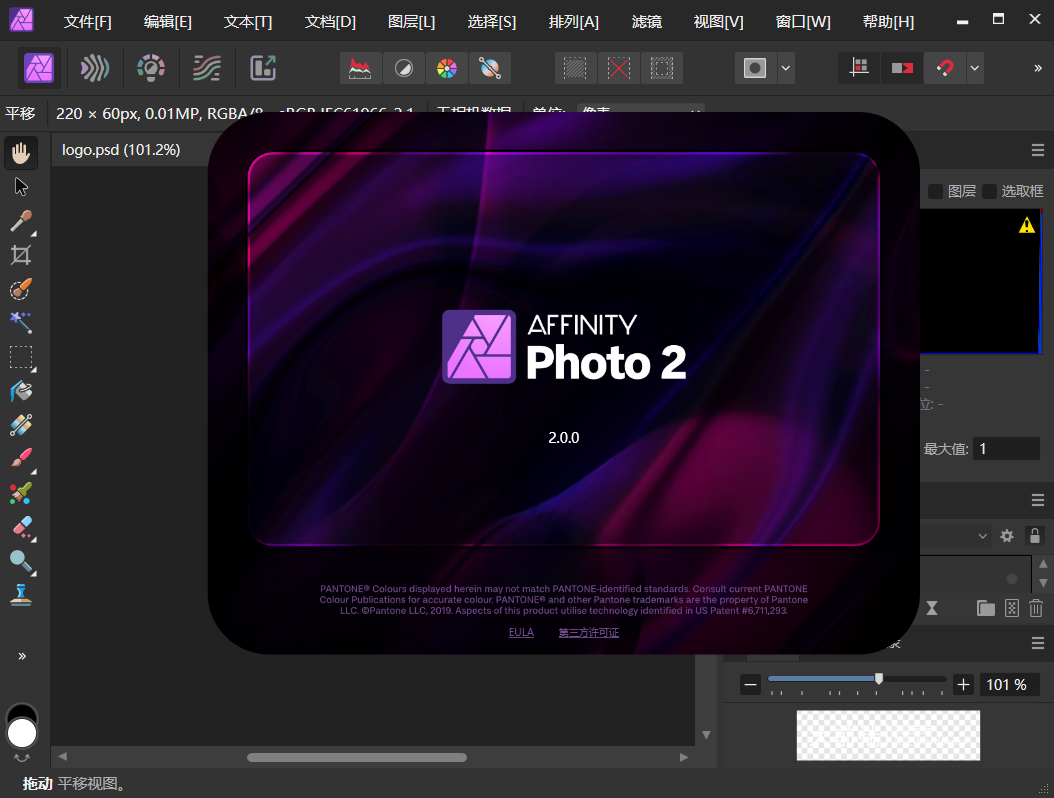Open Quick Mask options dropdown arrow
Image resolution: width=1054 pixels, height=798 pixels.
point(785,68)
